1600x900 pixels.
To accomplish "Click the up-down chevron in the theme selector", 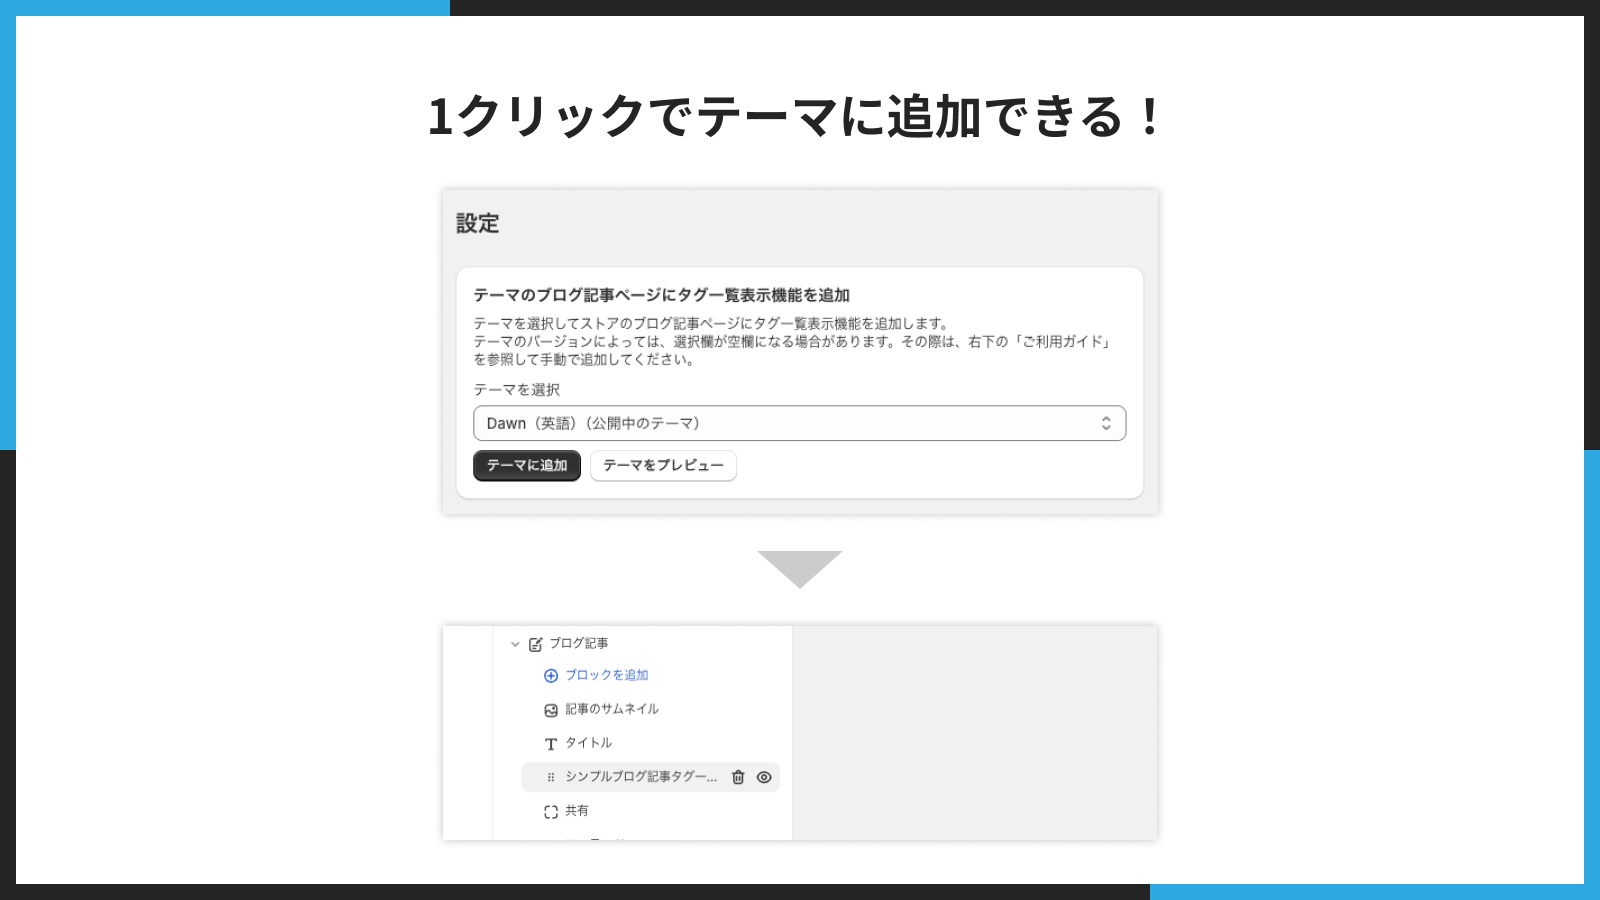I will (x=1107, y=423).
